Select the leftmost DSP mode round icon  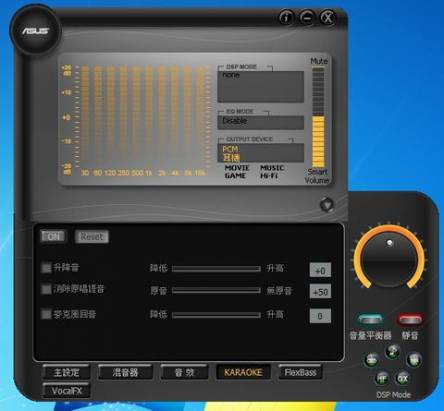[x=372, y=360]
